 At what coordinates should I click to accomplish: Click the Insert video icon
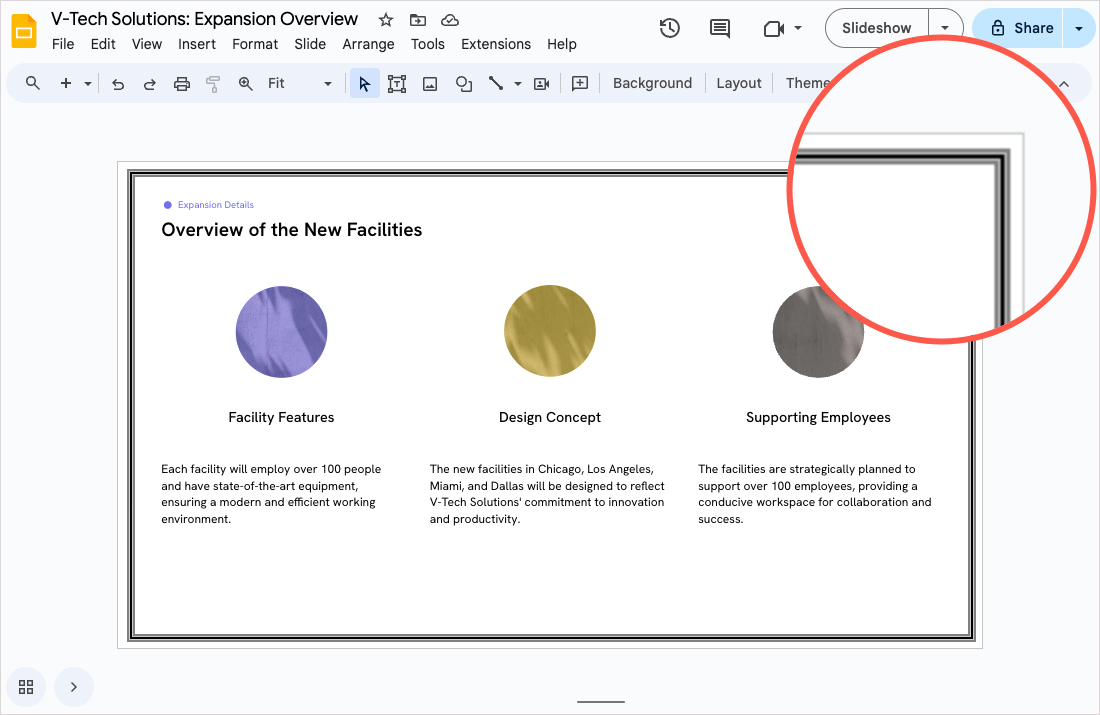coord(542,84)
